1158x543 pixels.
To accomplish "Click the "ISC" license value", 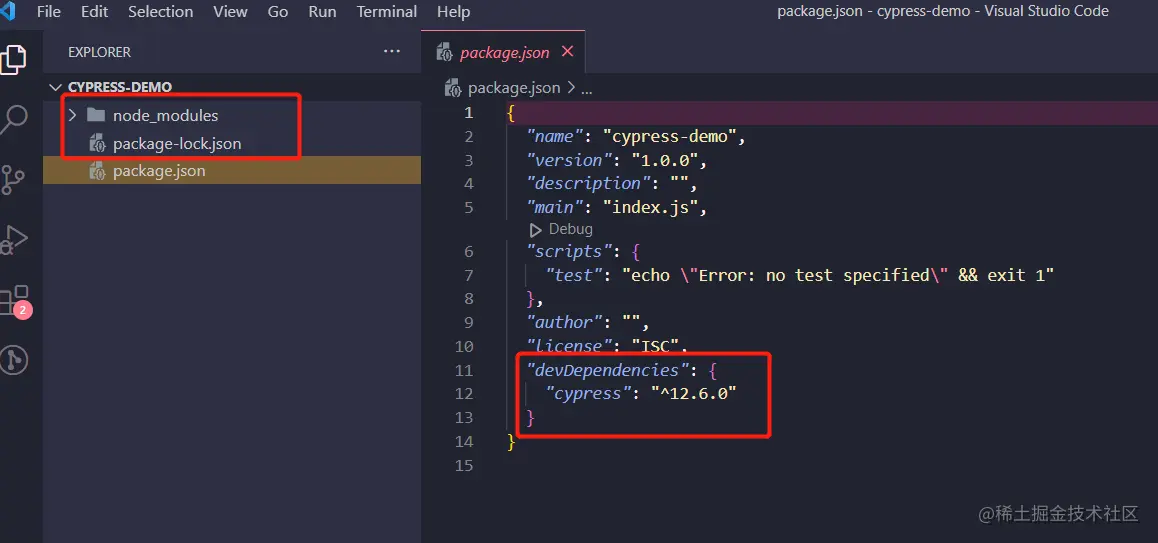I will click(657, 346).
